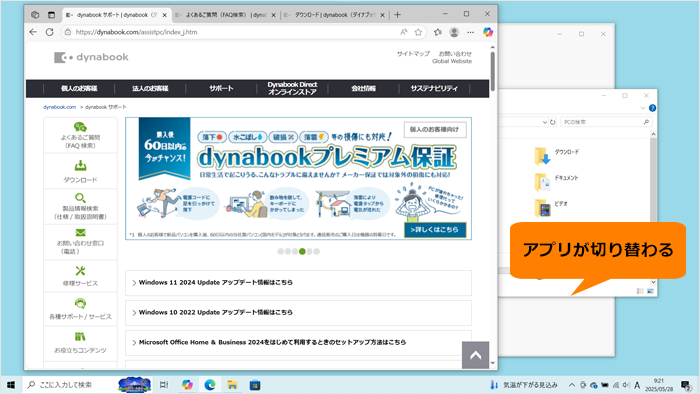
Task: Click the お問い合わせ header link
Action: tap(455, 54)
